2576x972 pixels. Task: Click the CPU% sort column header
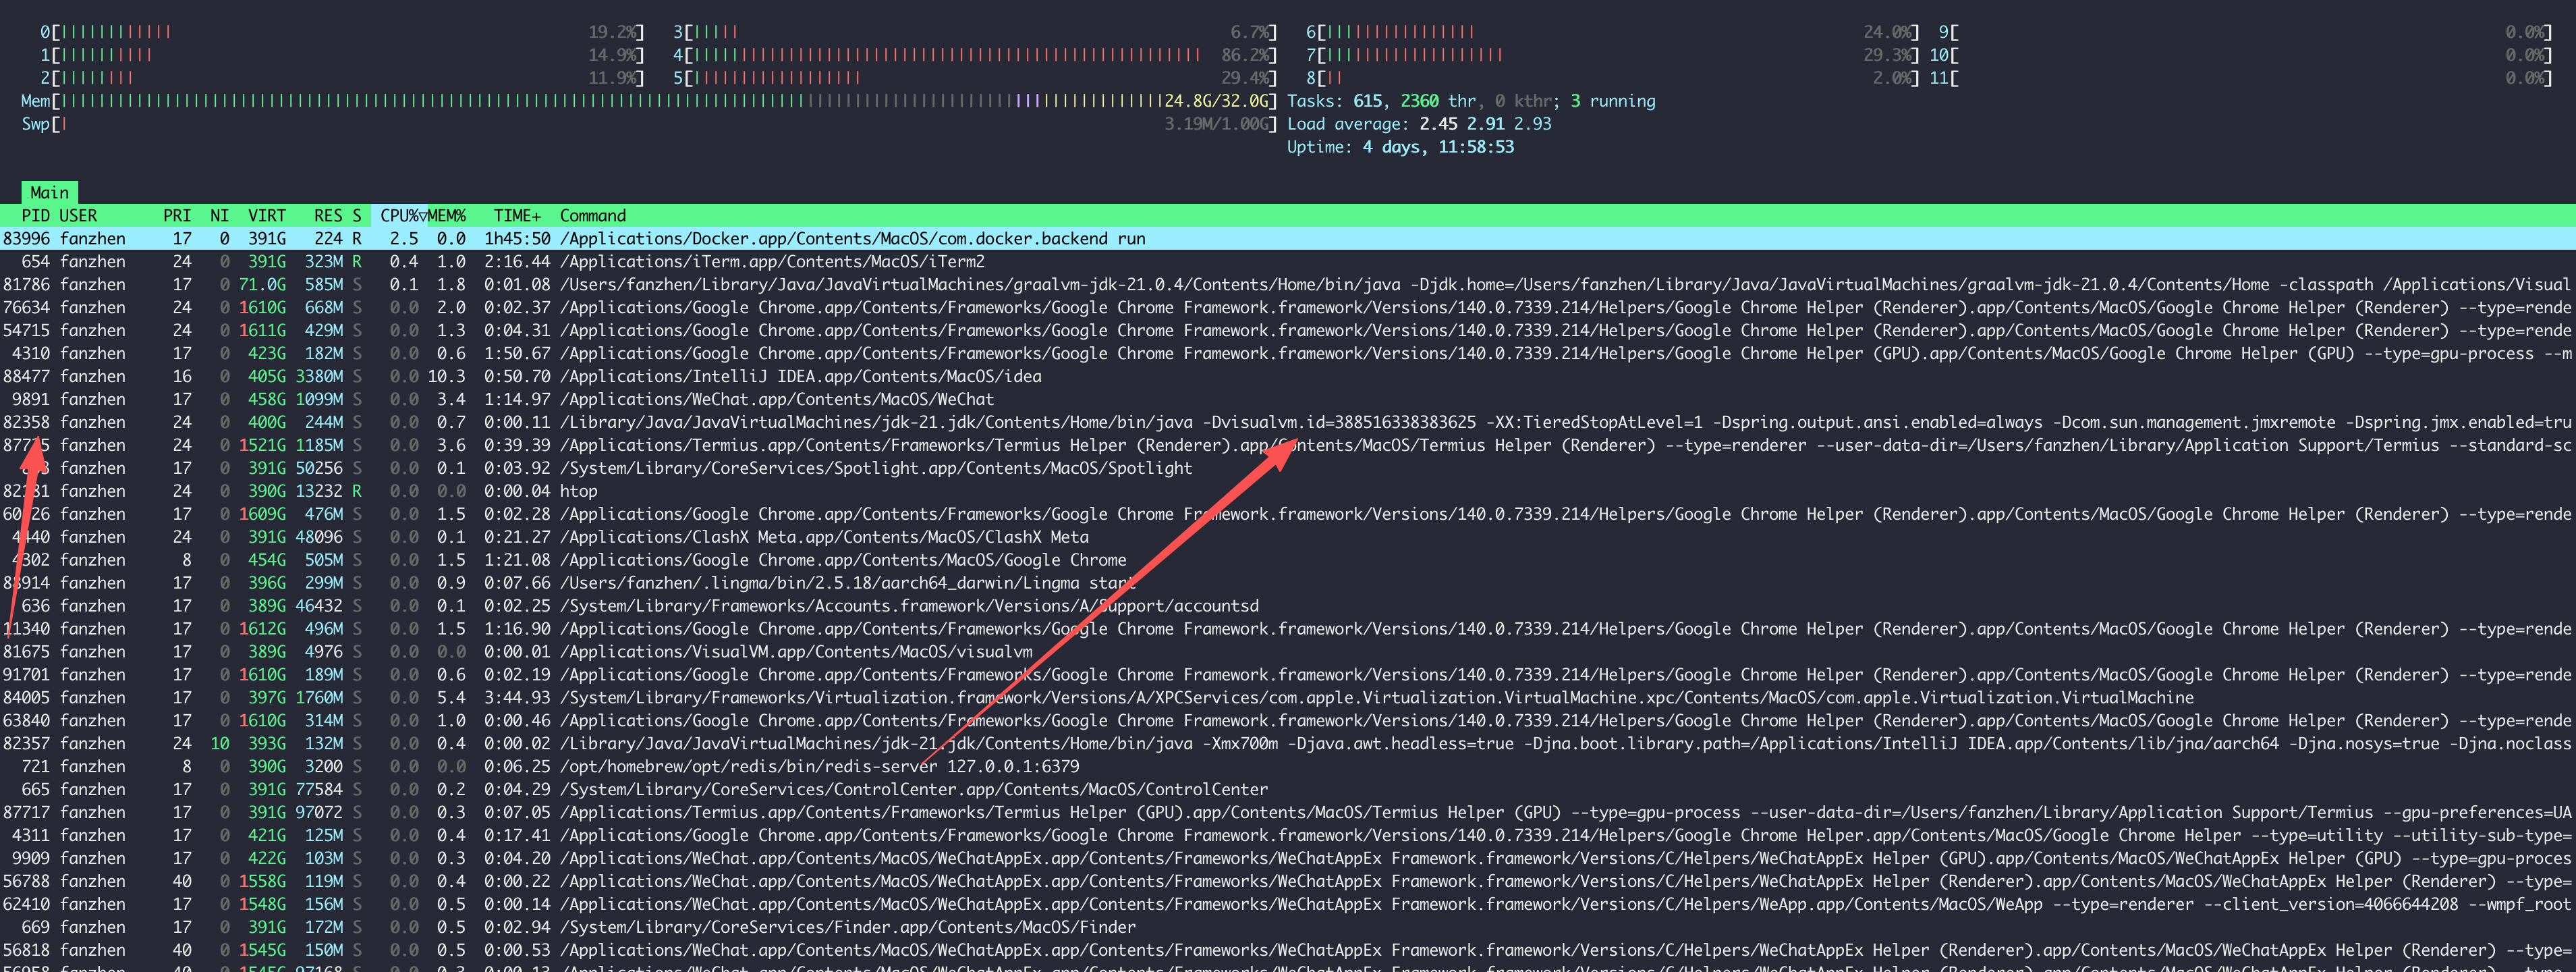point(400,215)
